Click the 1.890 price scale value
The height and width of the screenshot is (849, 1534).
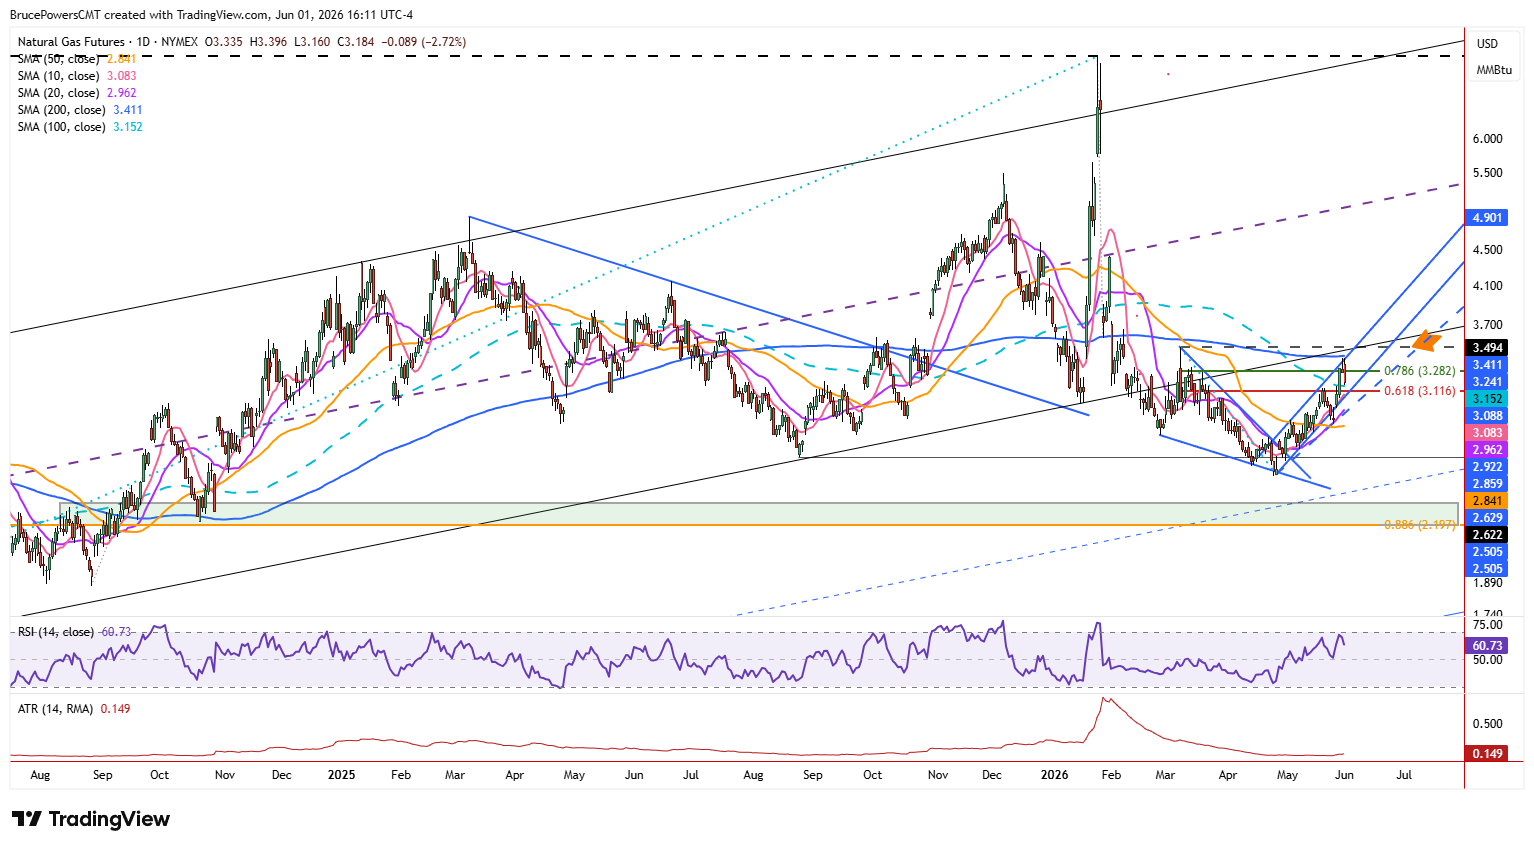(1487, 583)
